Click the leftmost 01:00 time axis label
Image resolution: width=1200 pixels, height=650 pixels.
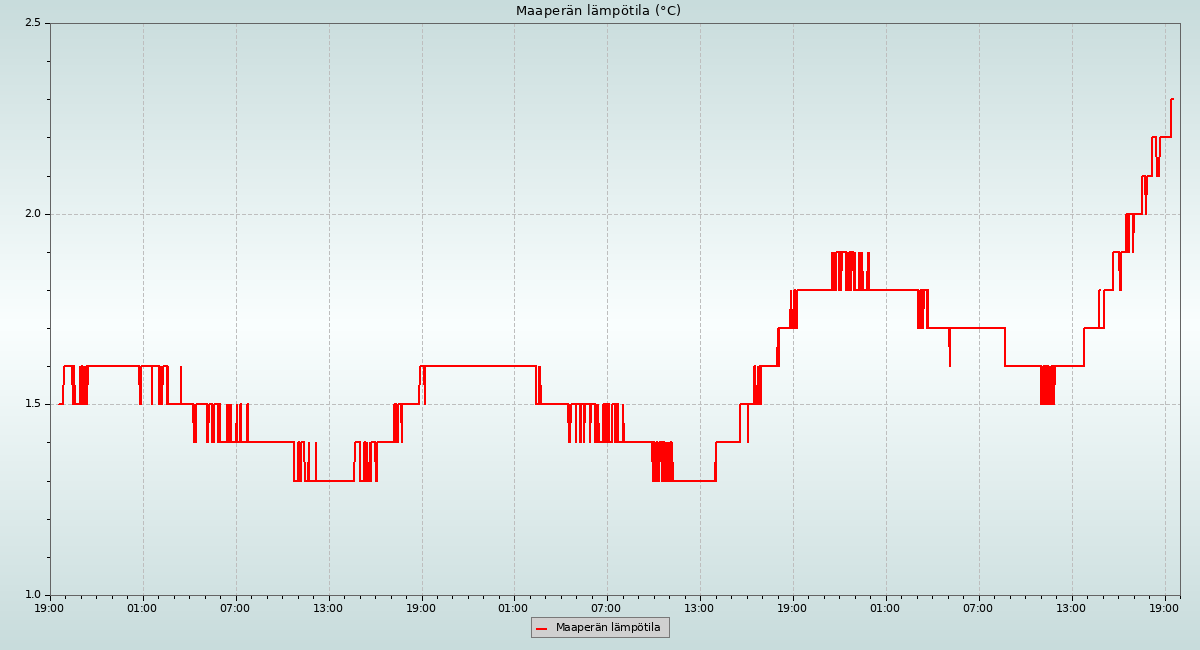tap(142, 607)
